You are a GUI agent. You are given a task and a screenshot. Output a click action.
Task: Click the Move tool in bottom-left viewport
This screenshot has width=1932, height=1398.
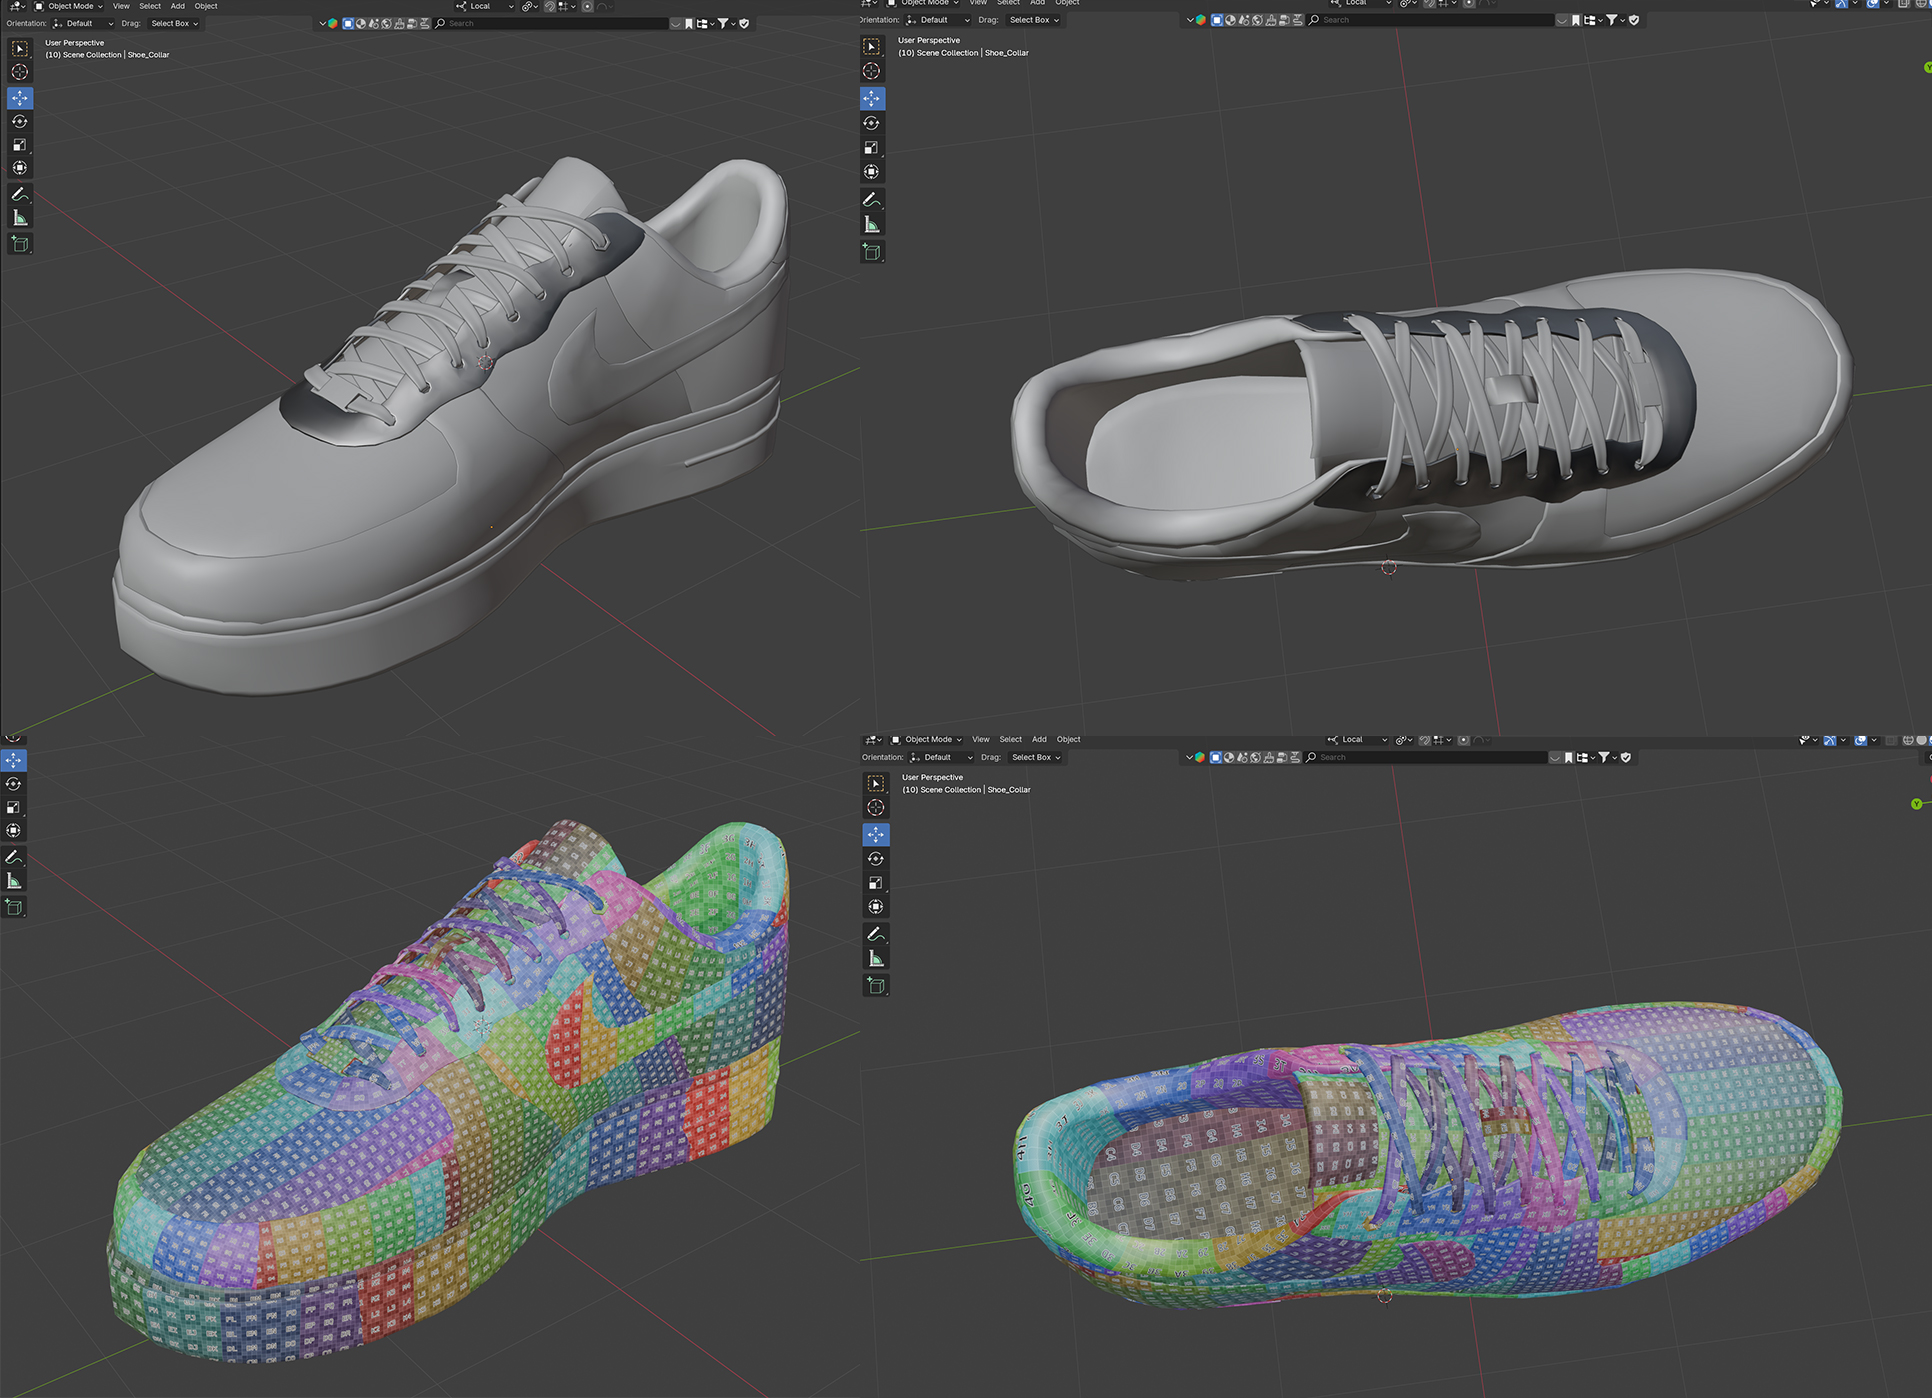coord(14,760)
